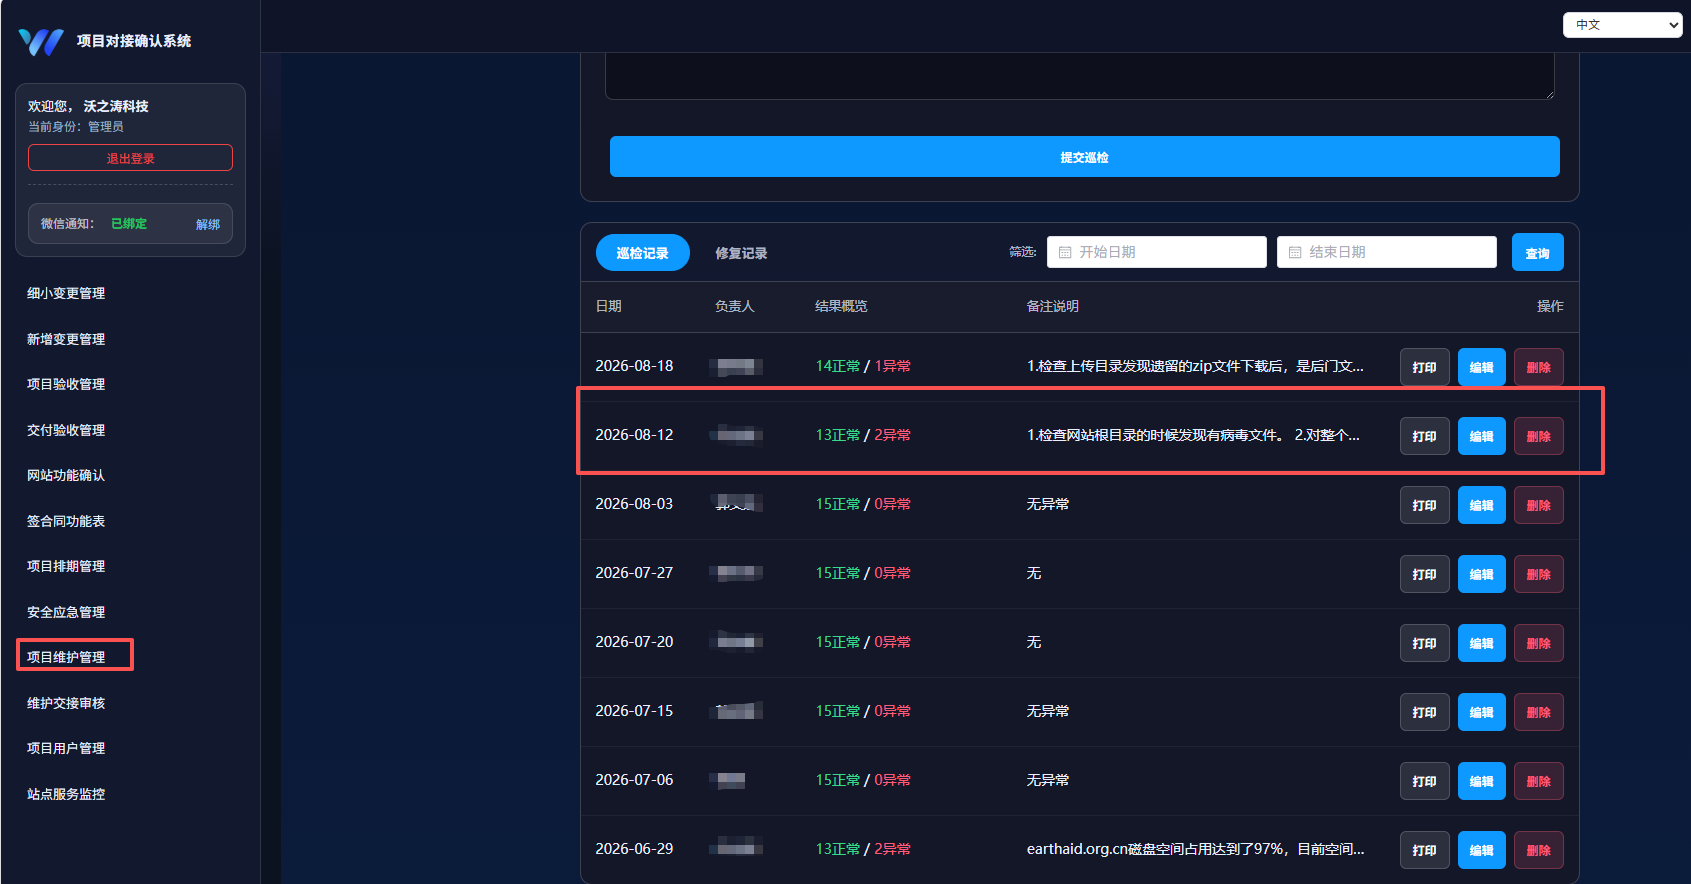Click the 2026-08-18 remark about zip文件
Screen dimensions: 1691x884
point(1195,366)
